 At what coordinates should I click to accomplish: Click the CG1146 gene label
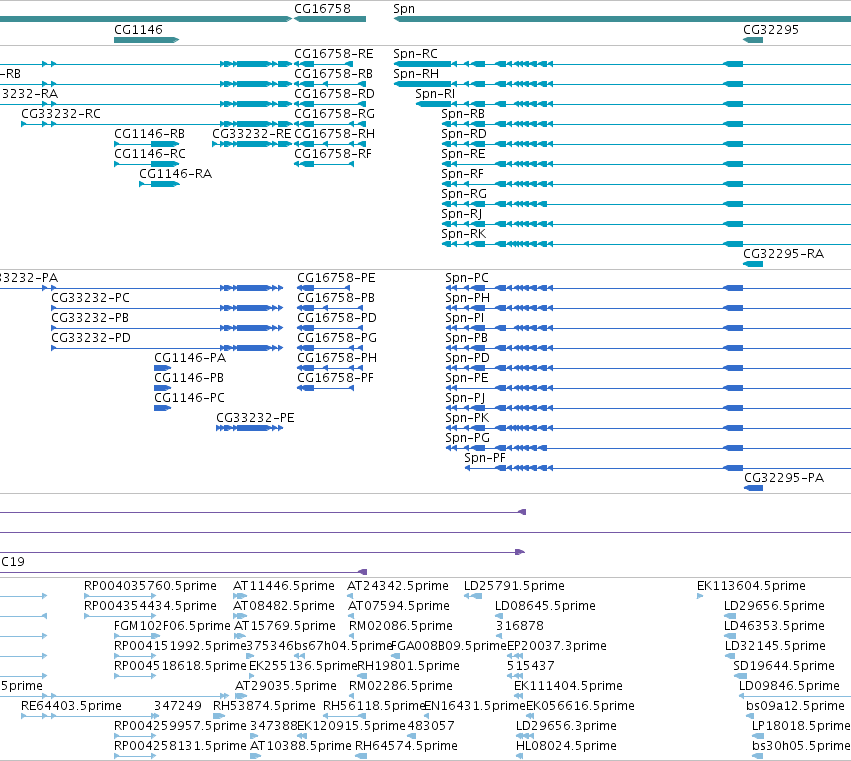point(138,29)
